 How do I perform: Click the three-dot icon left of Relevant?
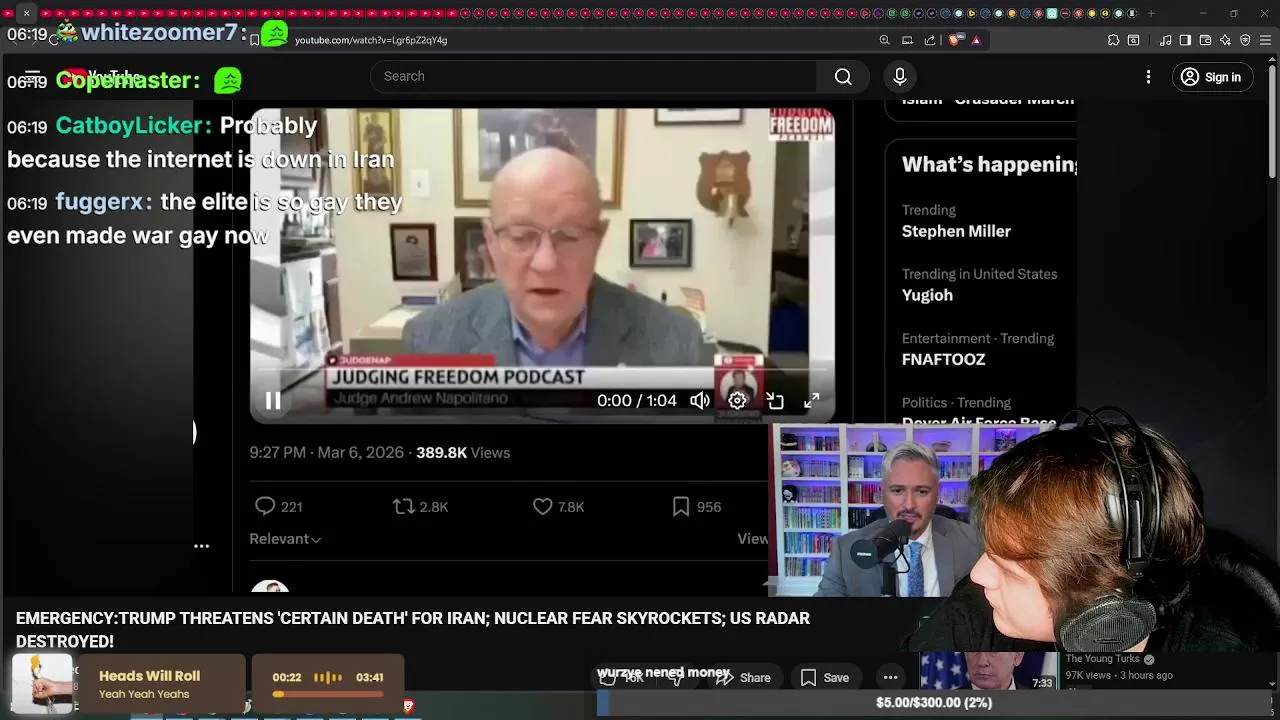pyautogui.click(x=201, y=546)
